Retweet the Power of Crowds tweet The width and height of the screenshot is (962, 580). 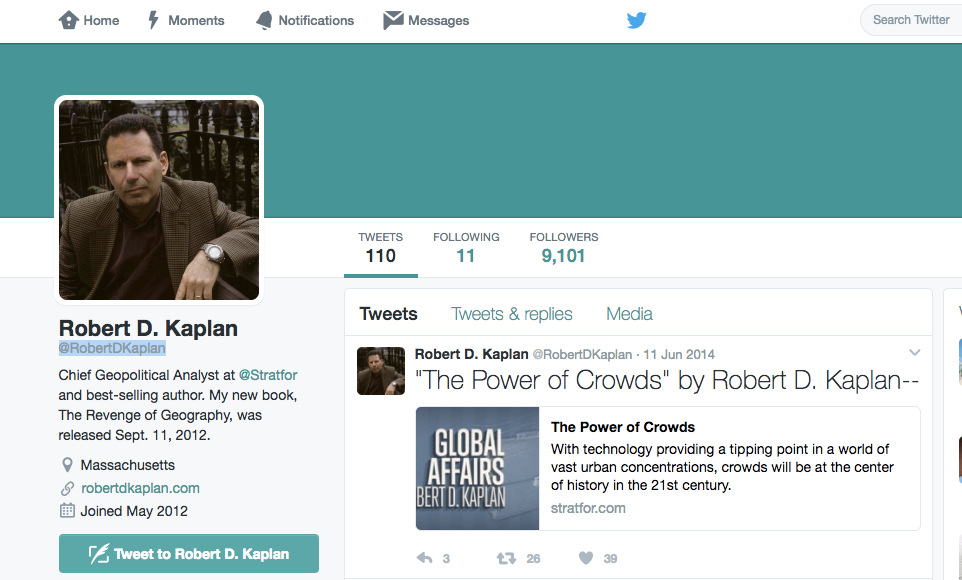coord(506,558)
